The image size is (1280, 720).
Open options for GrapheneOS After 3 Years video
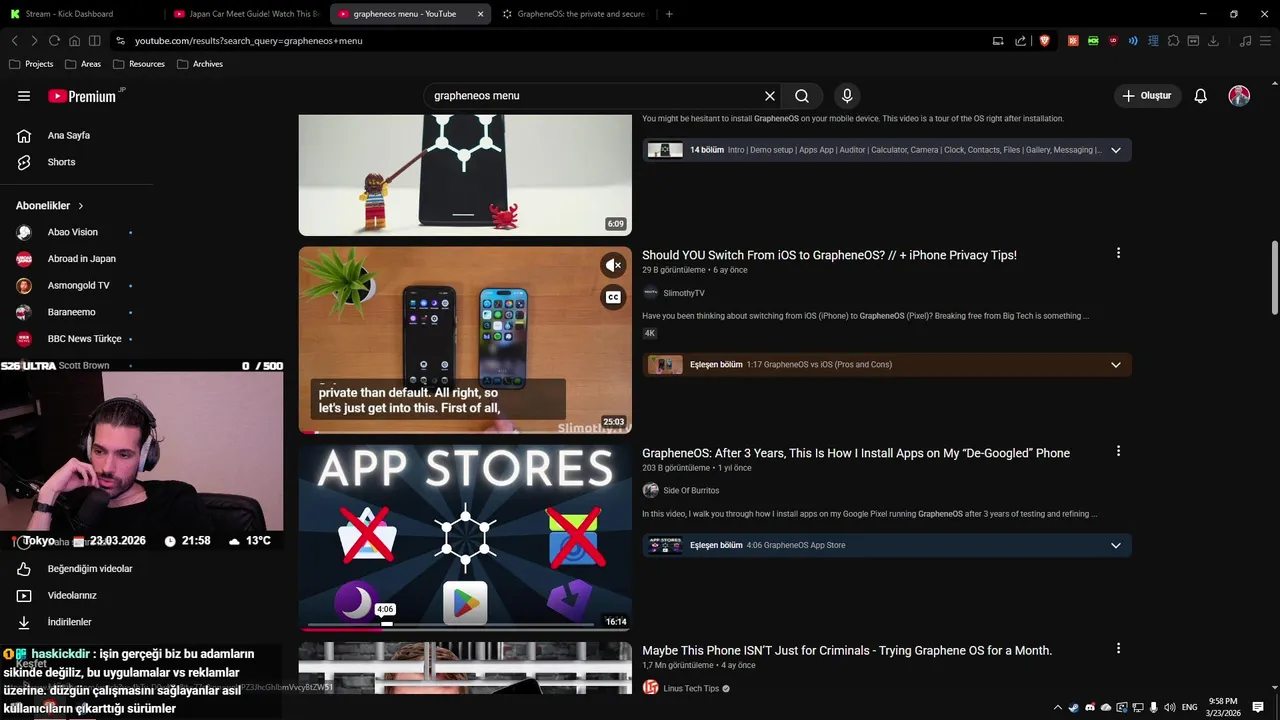pyautogui.click(x=1118, y=452)
